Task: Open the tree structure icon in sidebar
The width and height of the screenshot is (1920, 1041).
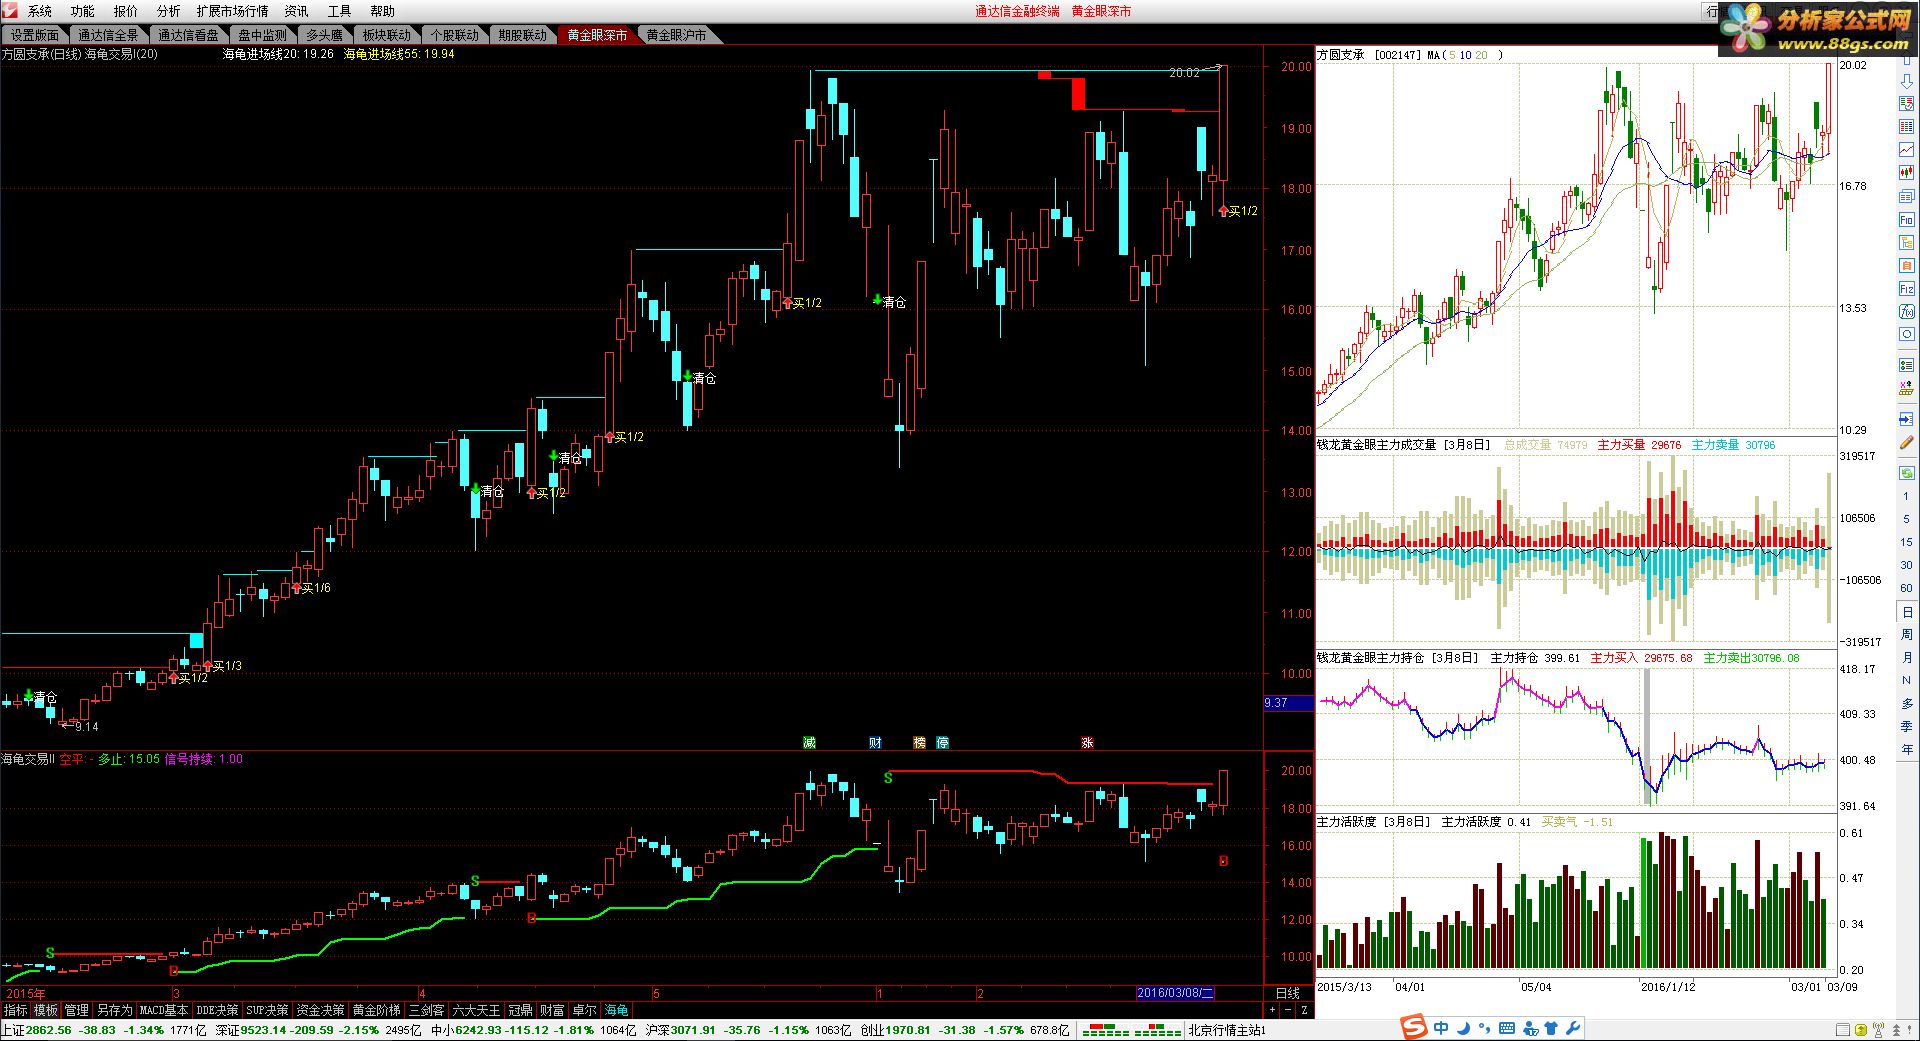Action: pos(1907,242)
